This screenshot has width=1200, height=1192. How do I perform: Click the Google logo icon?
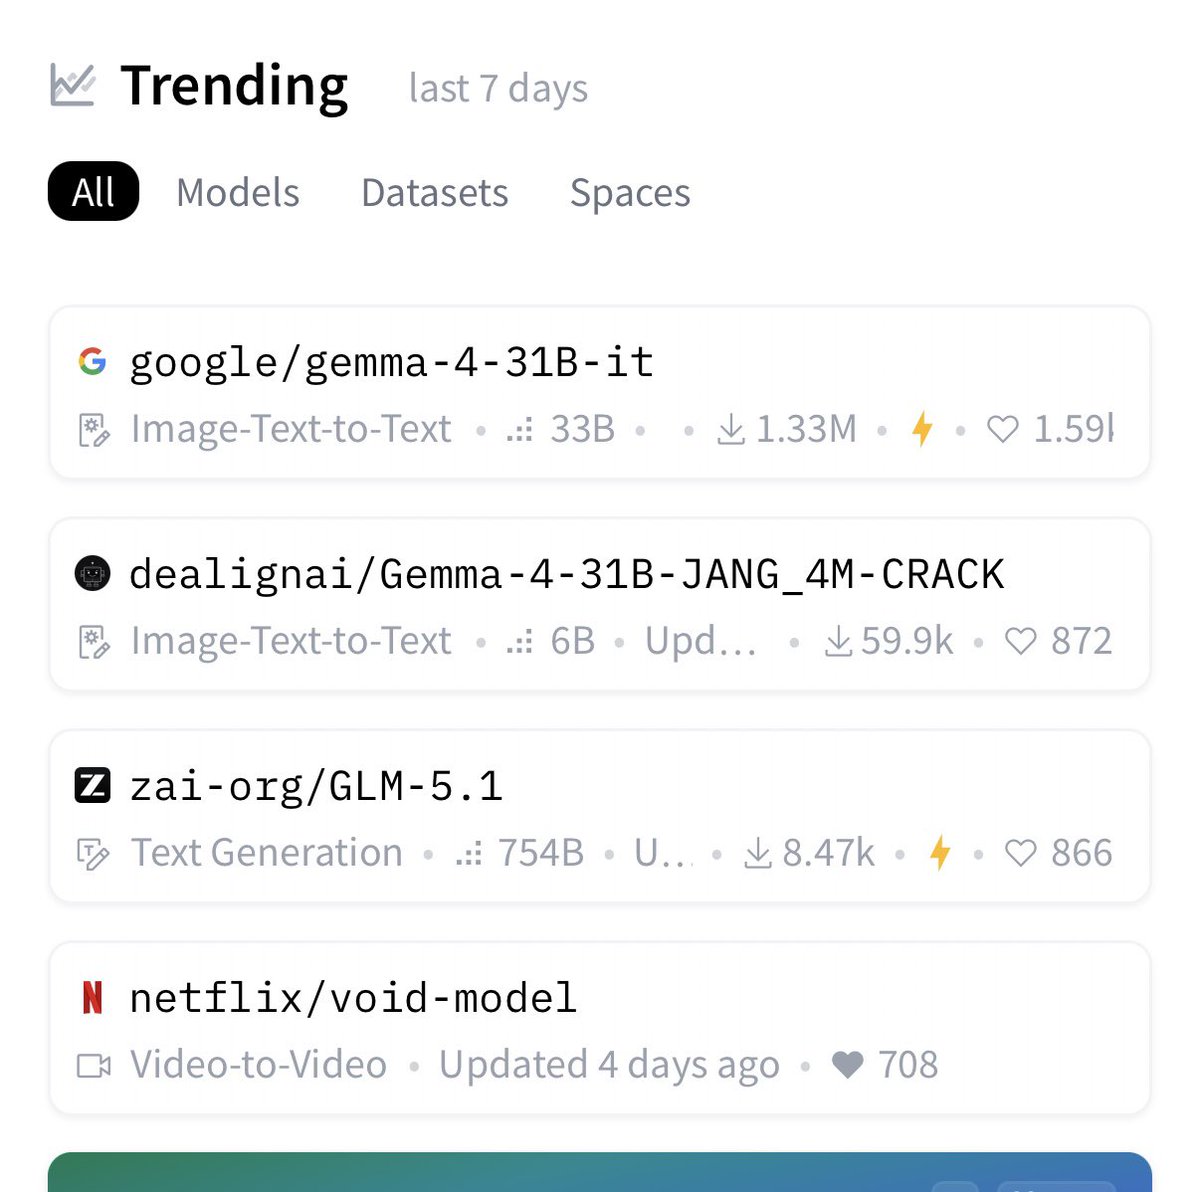pyautogui.click(x=92, y=361)
